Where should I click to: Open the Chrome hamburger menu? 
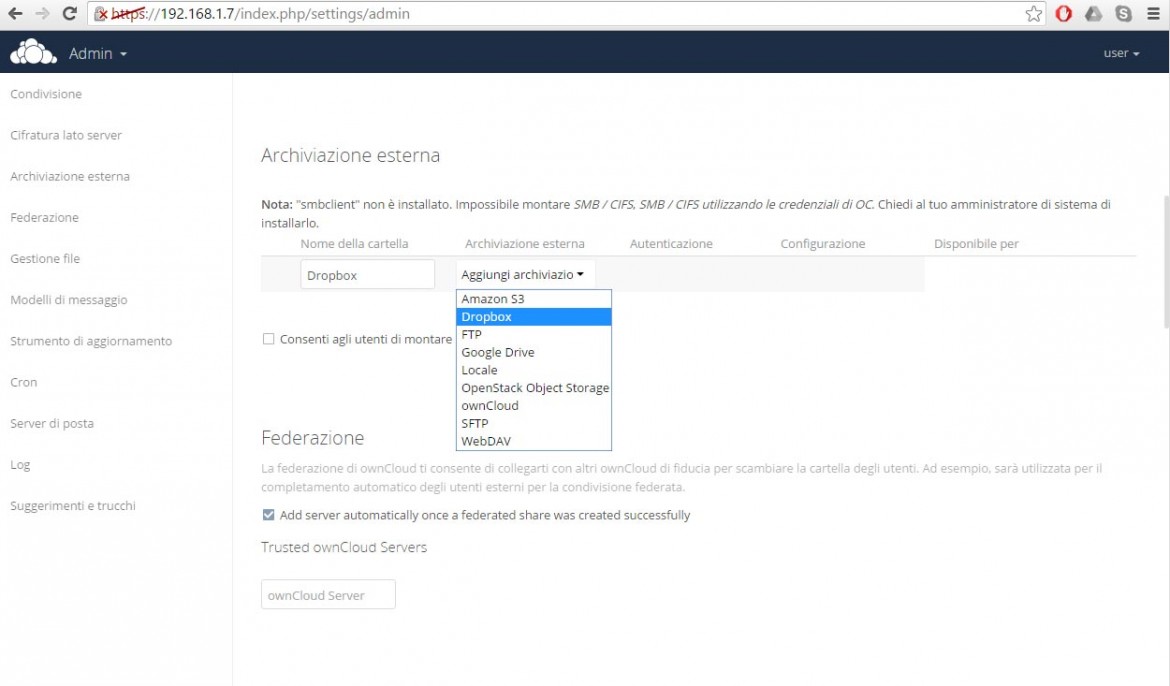coord(1154,13)
